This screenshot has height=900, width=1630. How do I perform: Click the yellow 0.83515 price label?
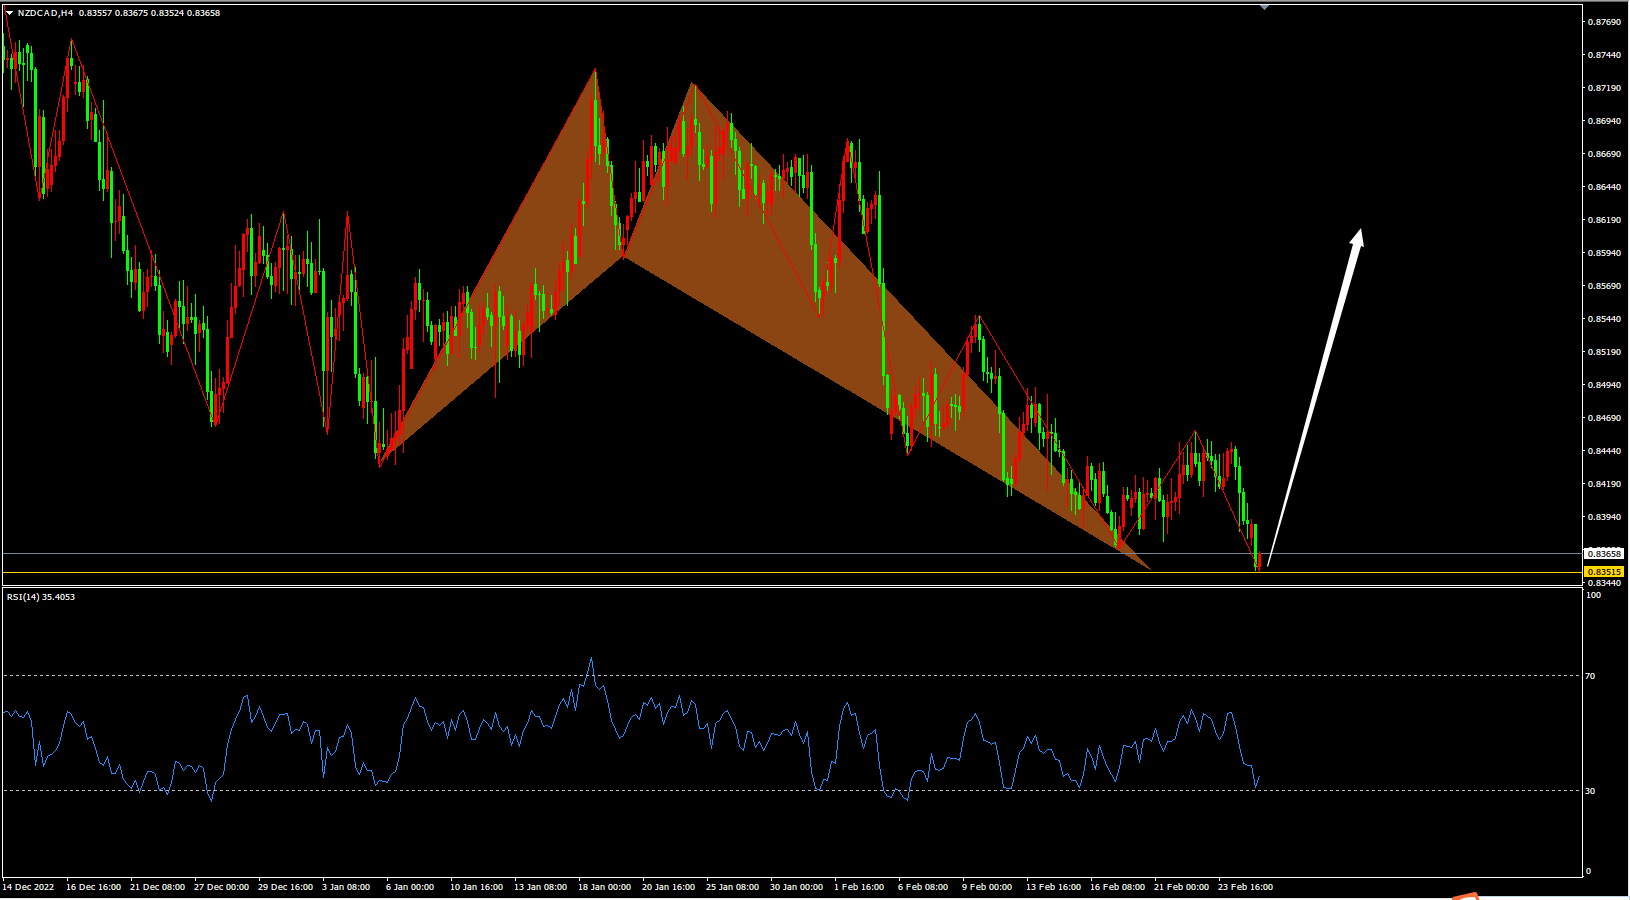(1604, 572)
